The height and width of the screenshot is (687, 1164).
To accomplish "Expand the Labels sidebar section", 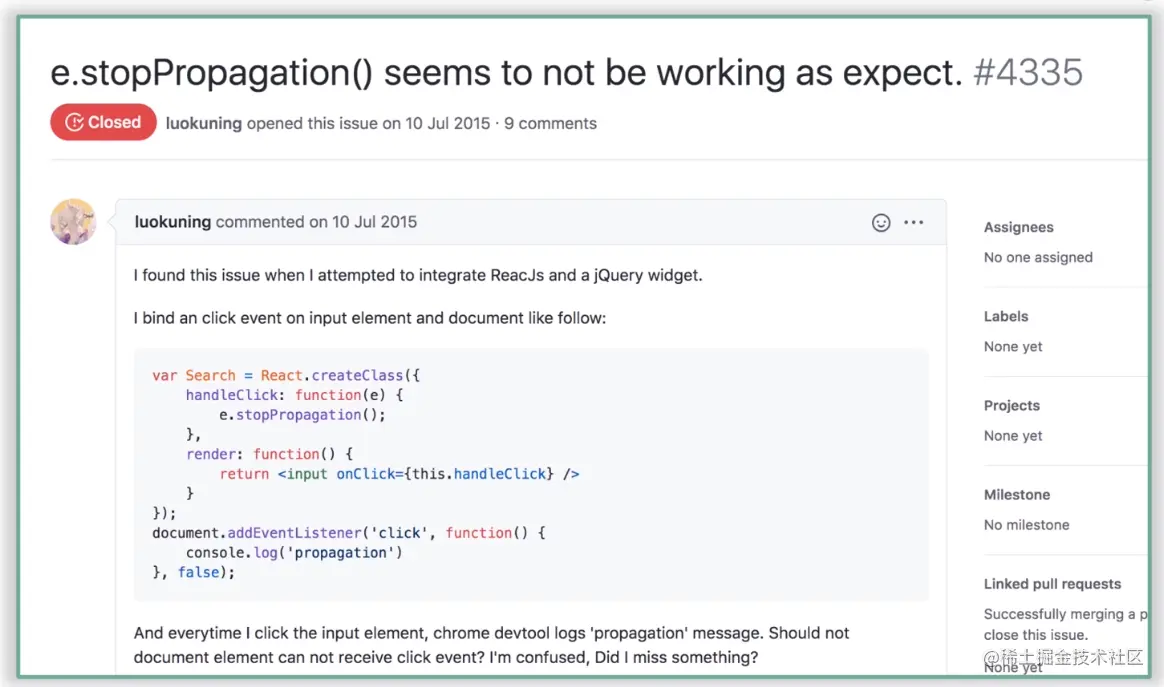I will click(x=1006, y=317).
